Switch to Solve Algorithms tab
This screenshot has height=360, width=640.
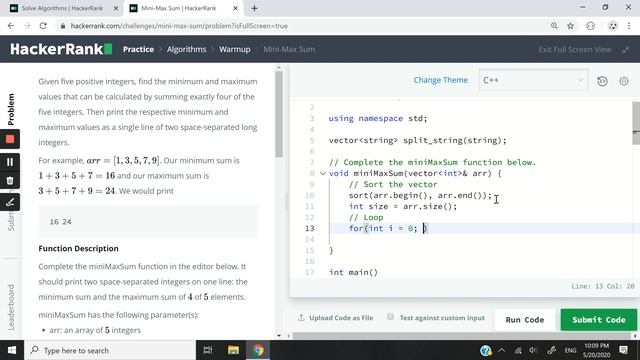click(x=62, y=8)
